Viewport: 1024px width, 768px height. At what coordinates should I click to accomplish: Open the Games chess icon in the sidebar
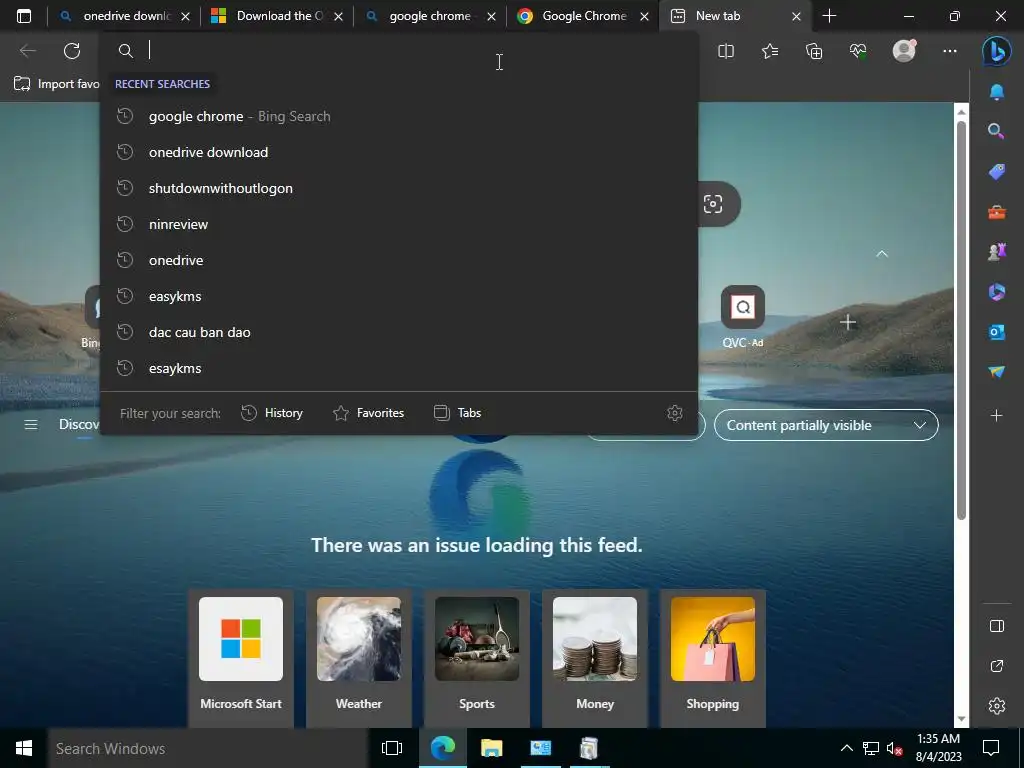[997, 252]
